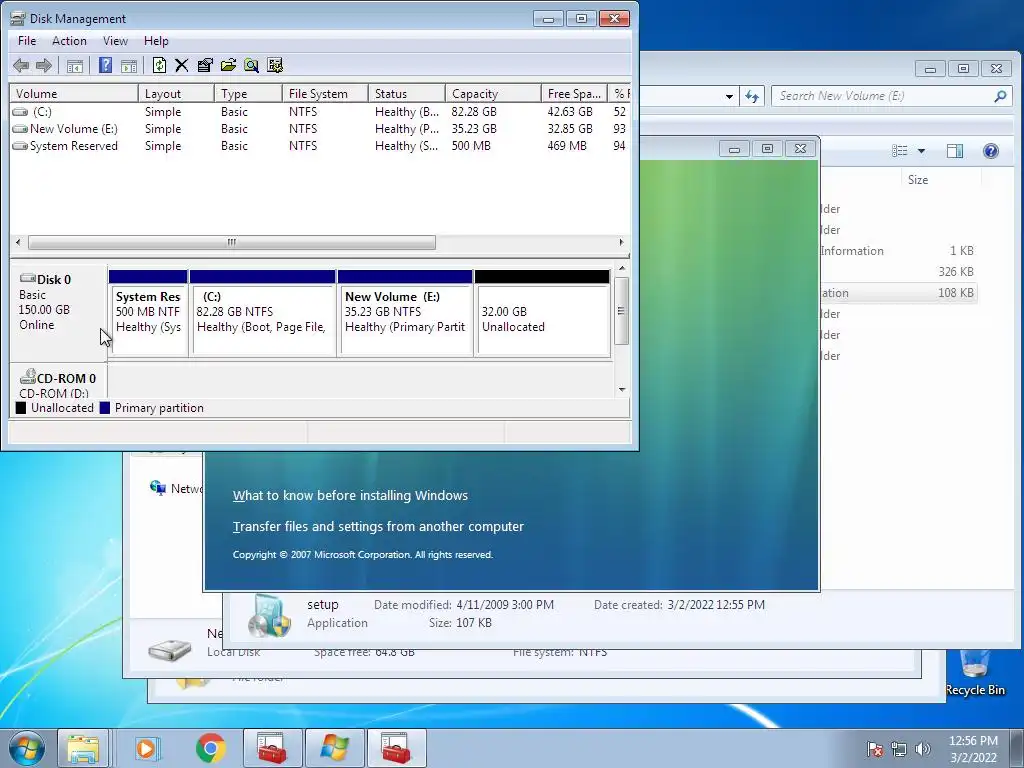Viewport: 1024px width, 768px height.
Task: Open the Explorer view options dropdown arrow
Action: 921,151
